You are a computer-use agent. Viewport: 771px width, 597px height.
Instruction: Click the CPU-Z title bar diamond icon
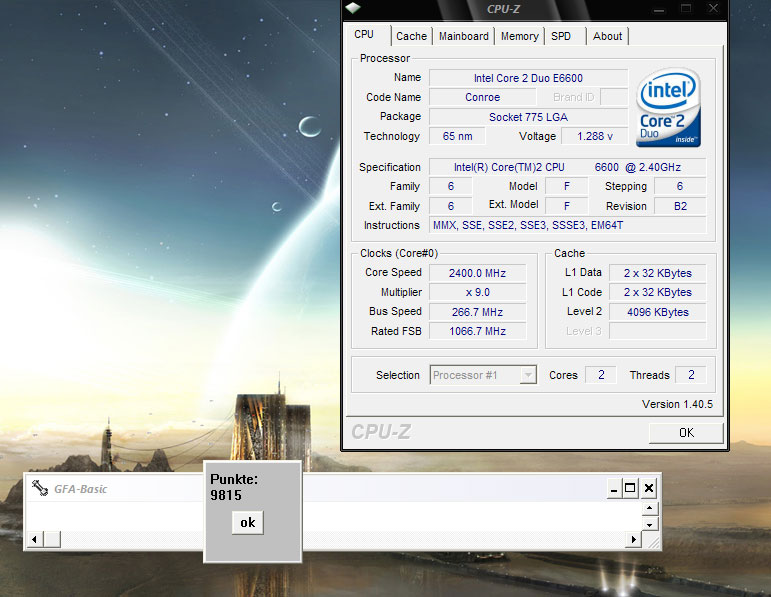point(353,8)
